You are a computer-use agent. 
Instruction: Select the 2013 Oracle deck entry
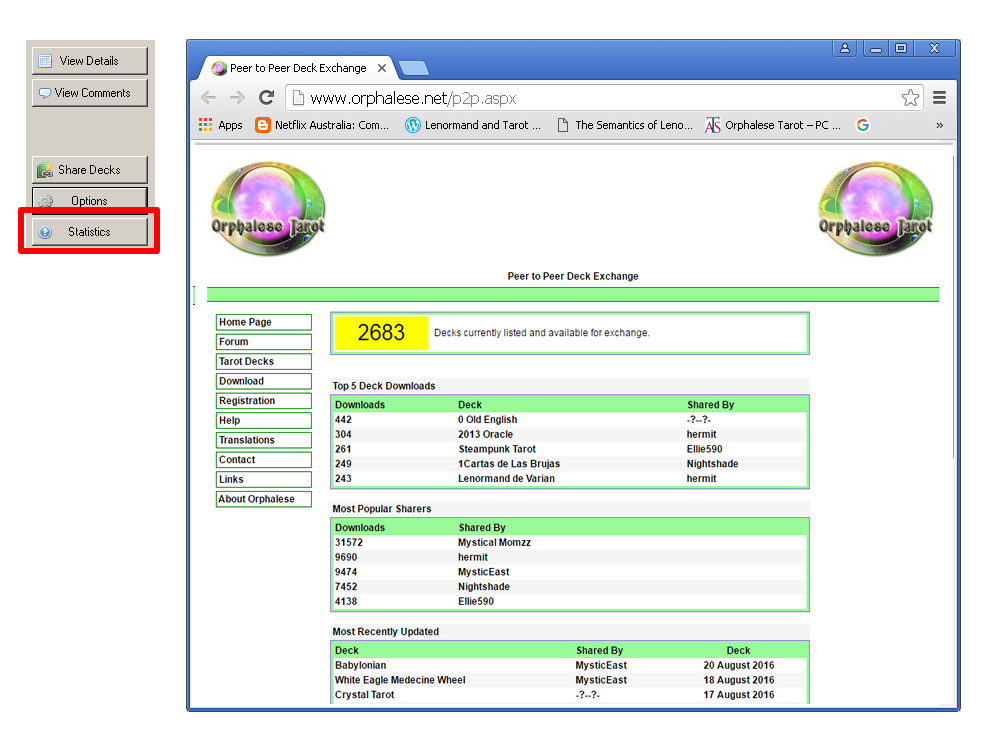tap(485, 434)
